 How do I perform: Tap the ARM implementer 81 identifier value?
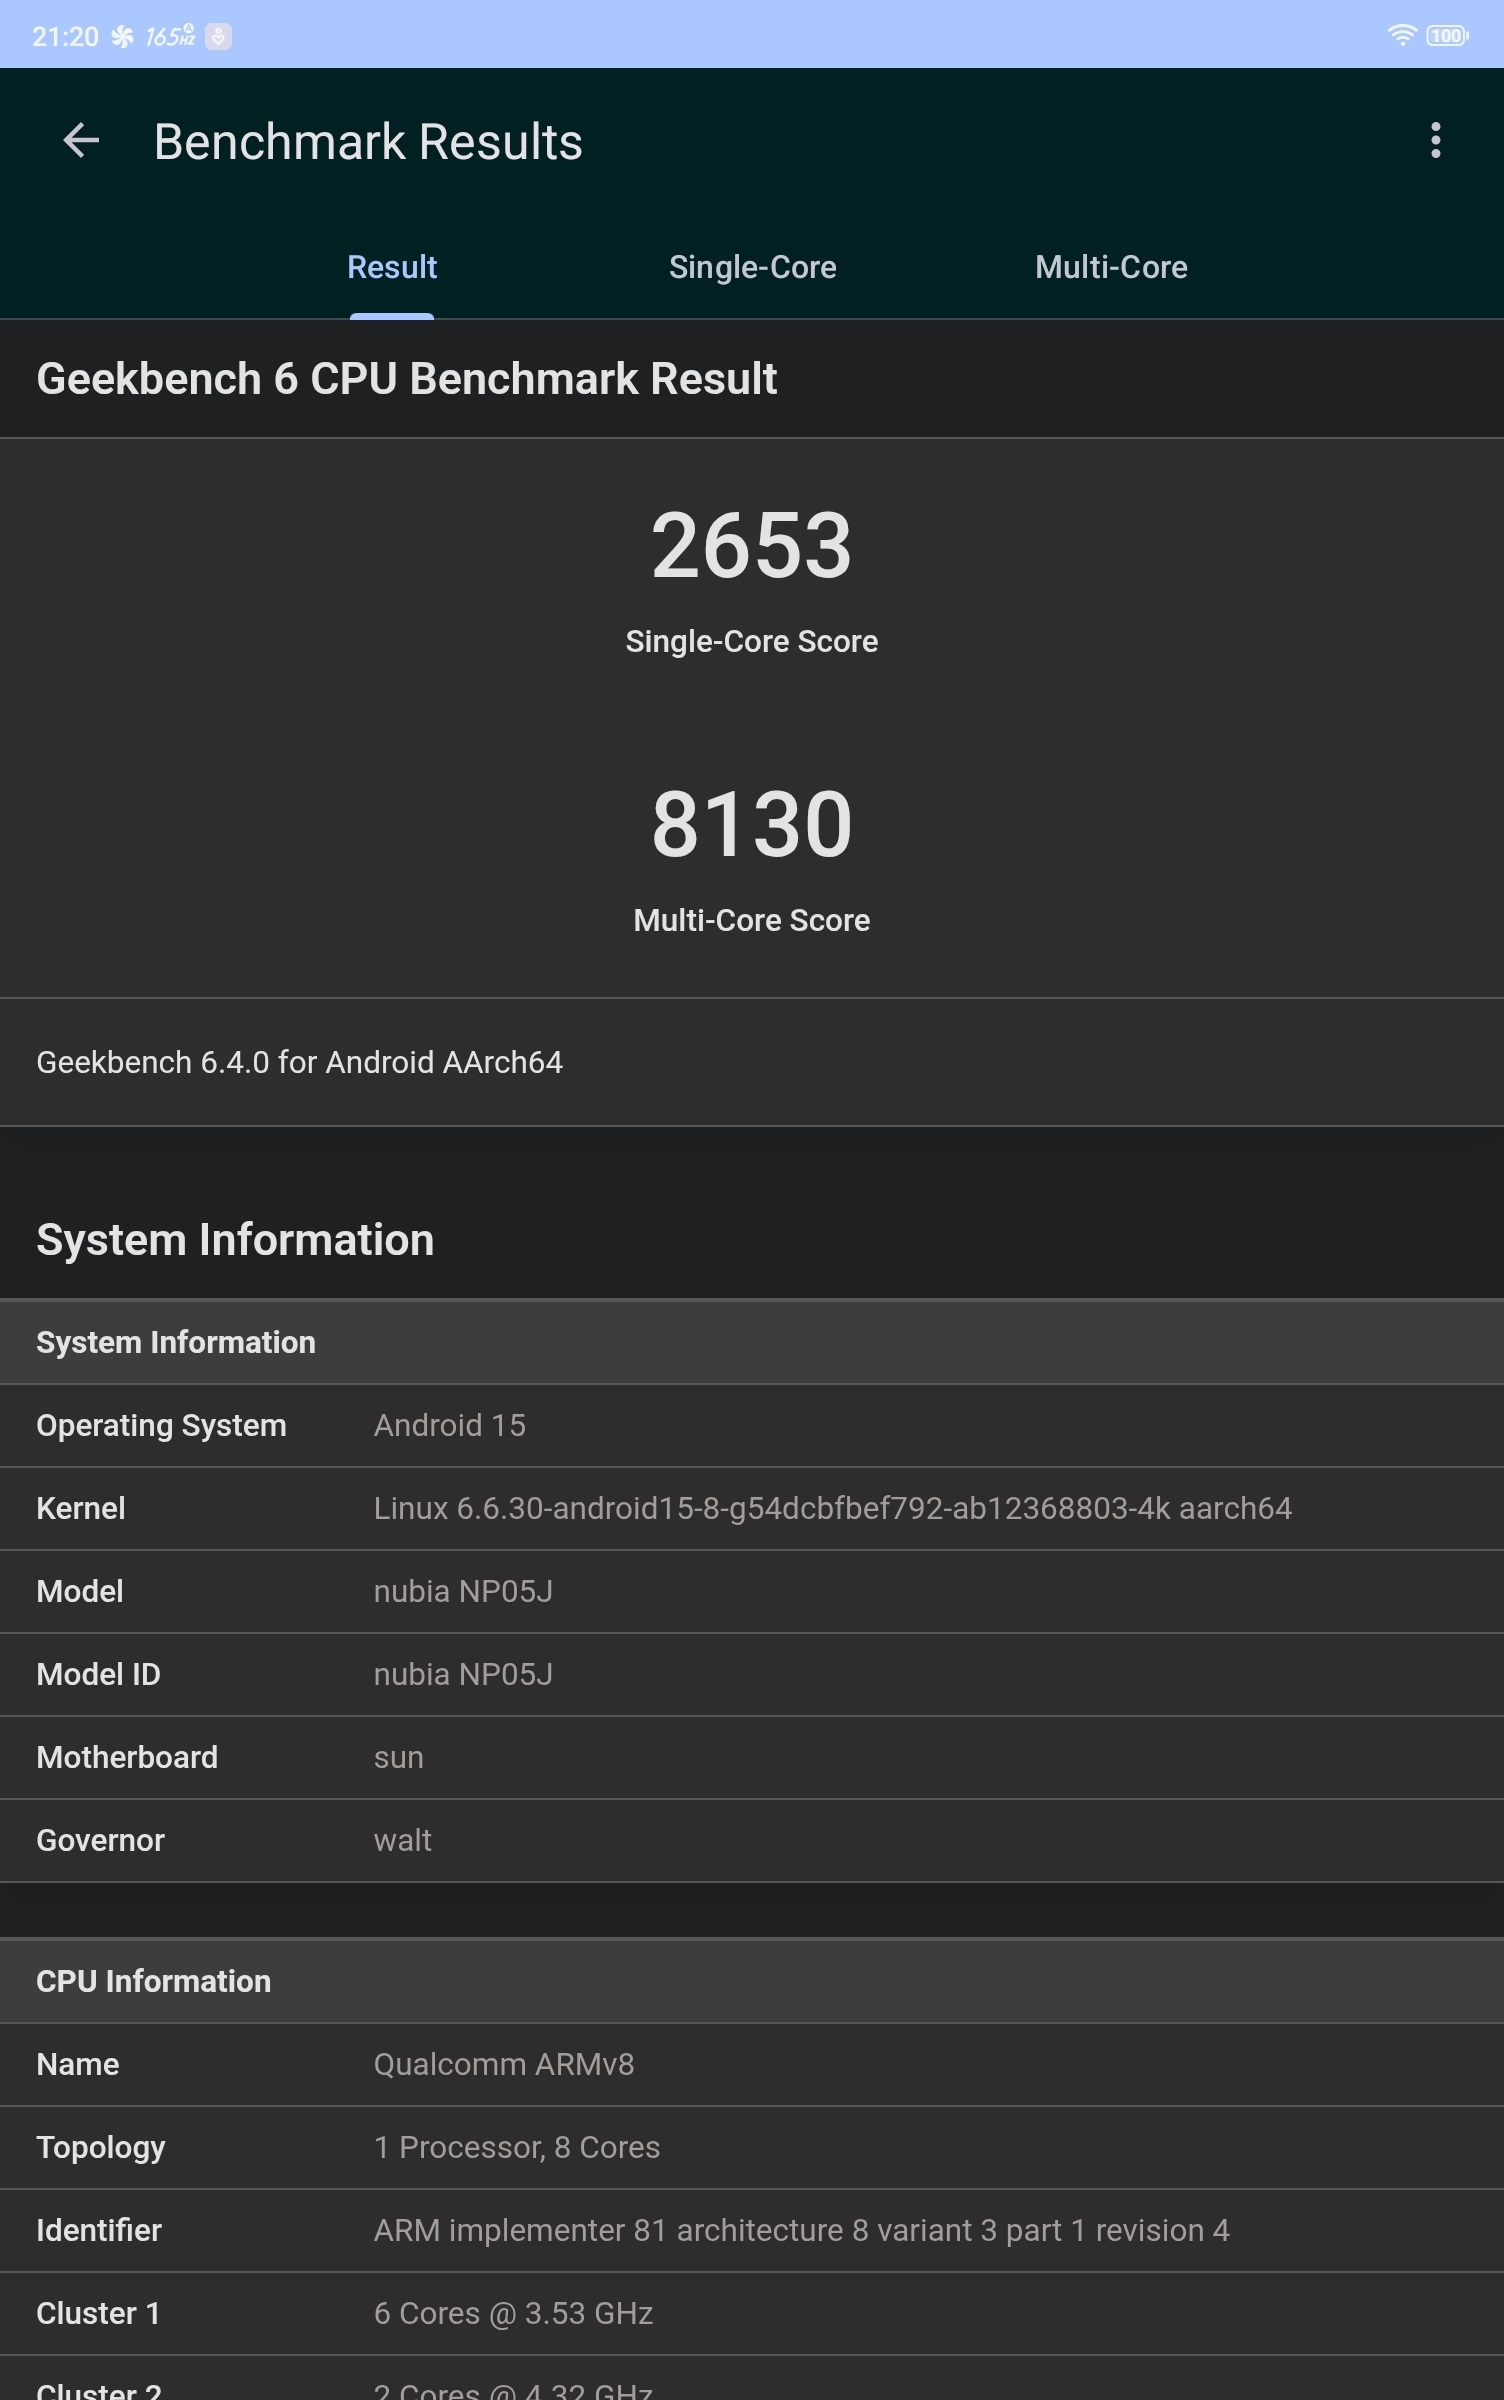(802, 2230)
